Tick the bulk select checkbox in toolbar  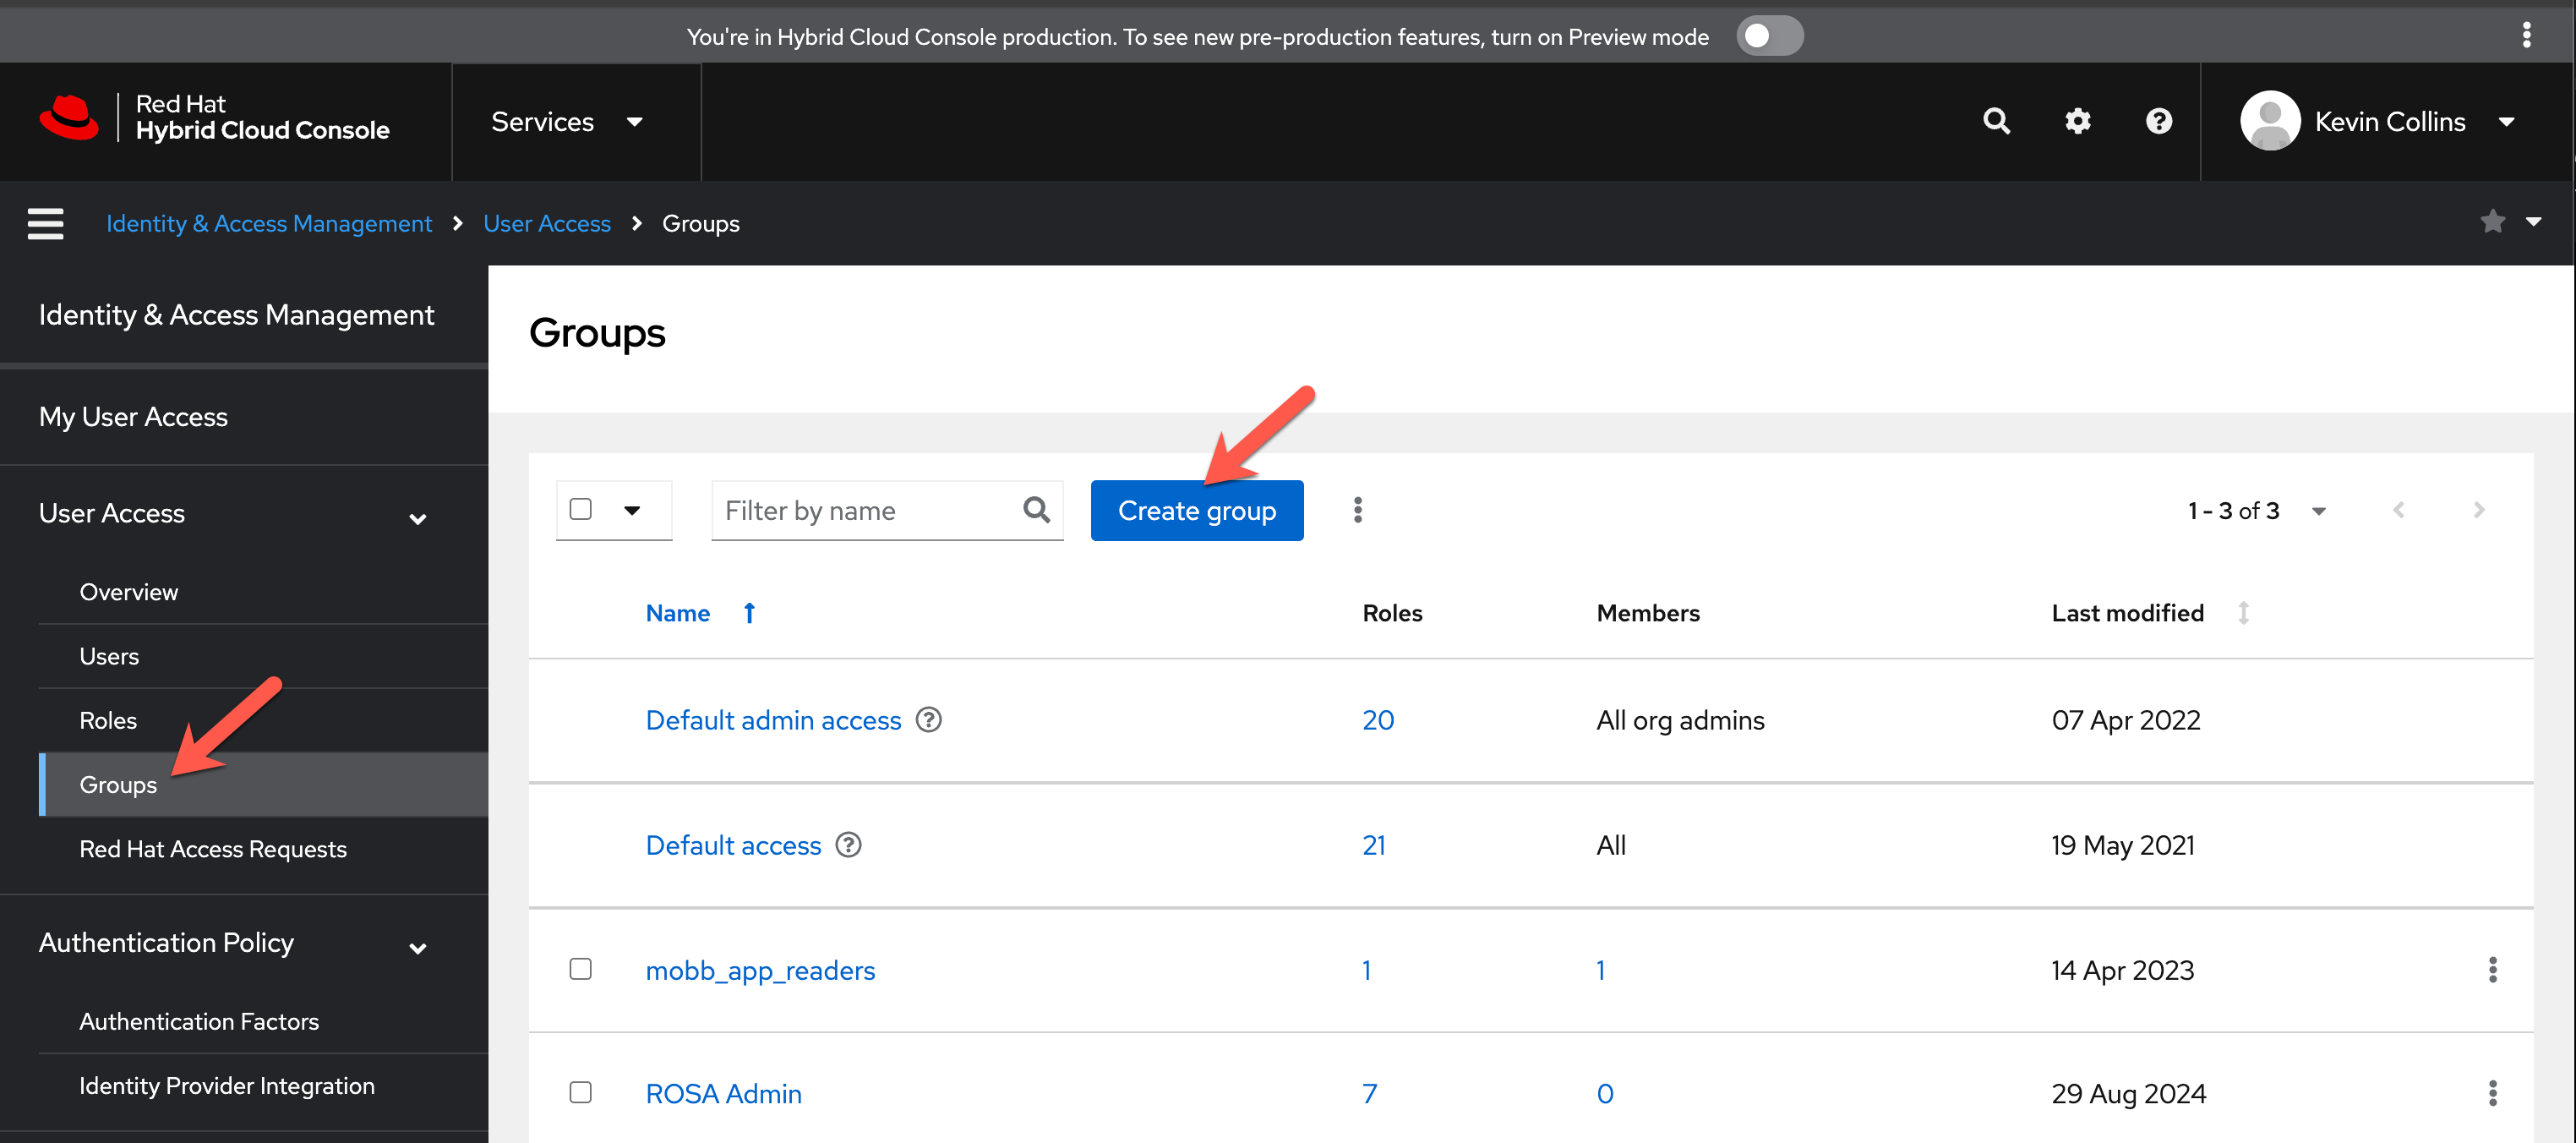coord(580,509)
